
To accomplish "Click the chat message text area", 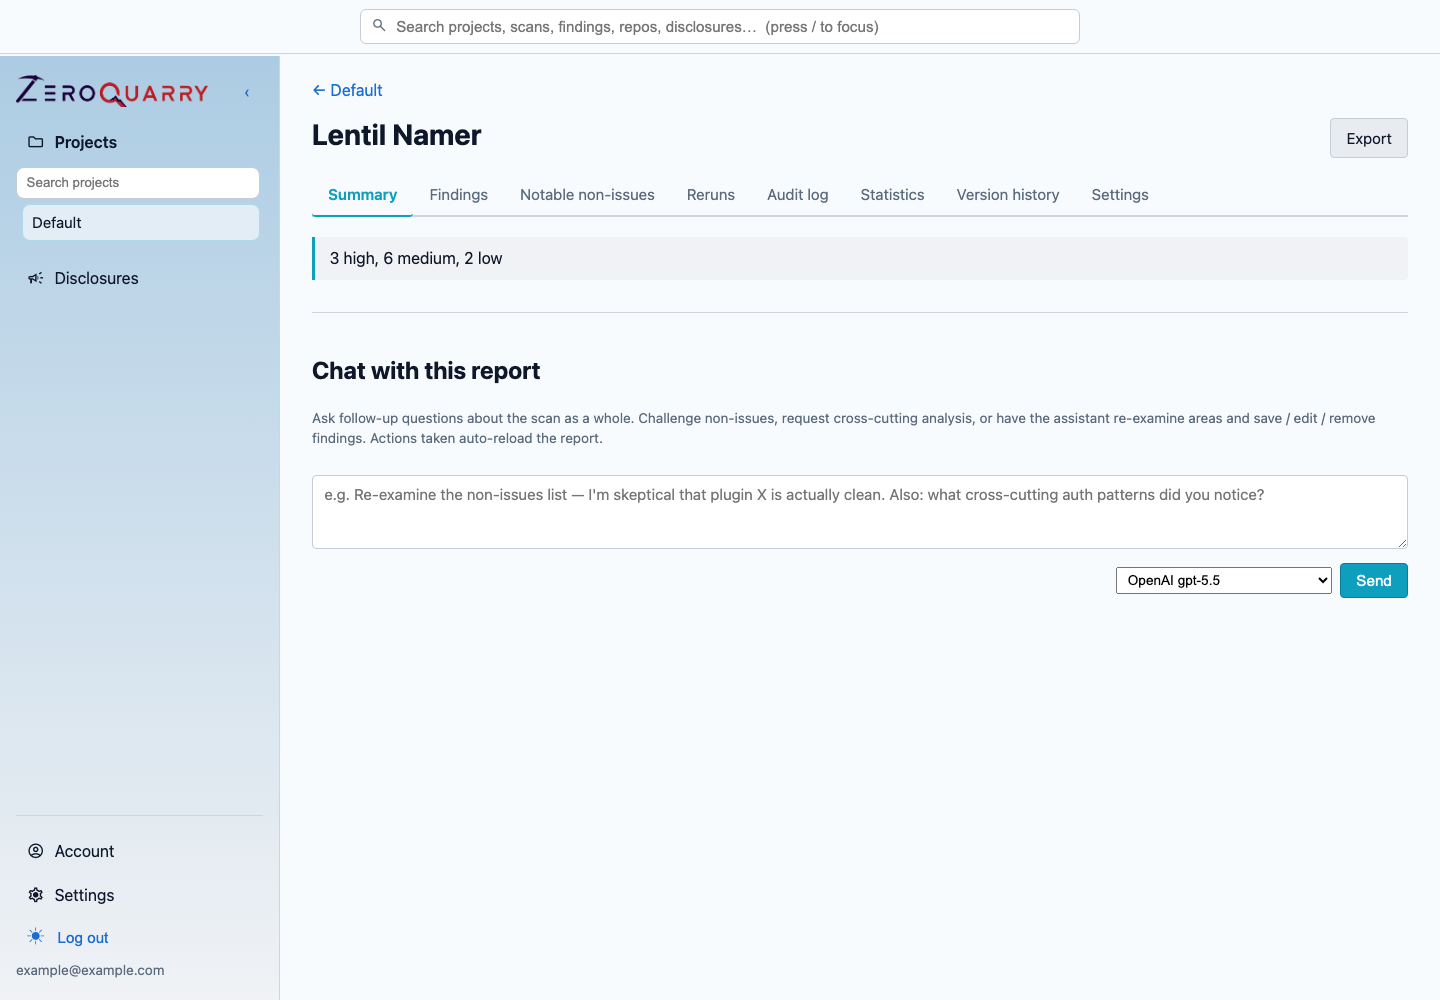I will pos(860,512).
